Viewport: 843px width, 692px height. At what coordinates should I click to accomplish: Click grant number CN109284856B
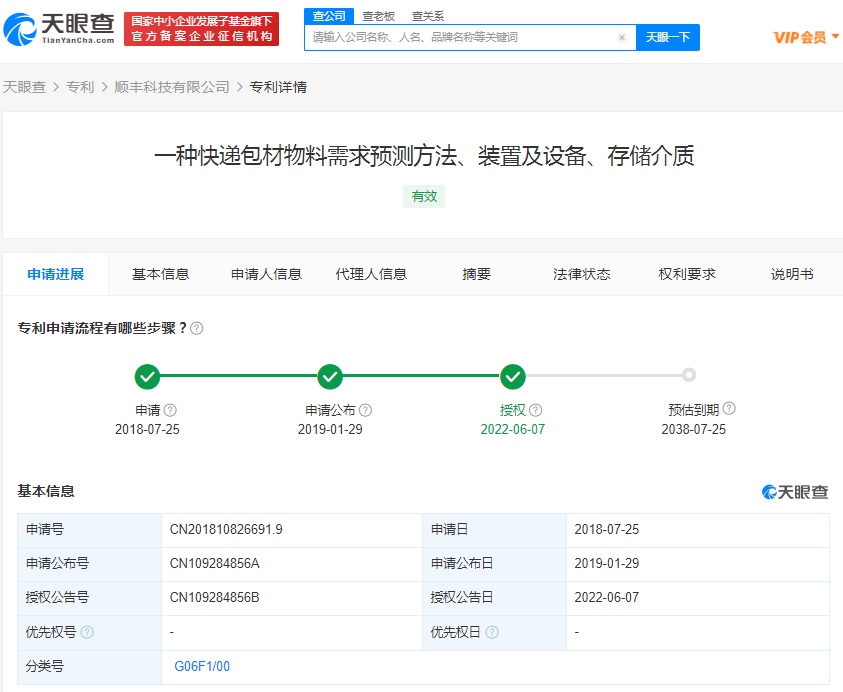tap(215, 597)
